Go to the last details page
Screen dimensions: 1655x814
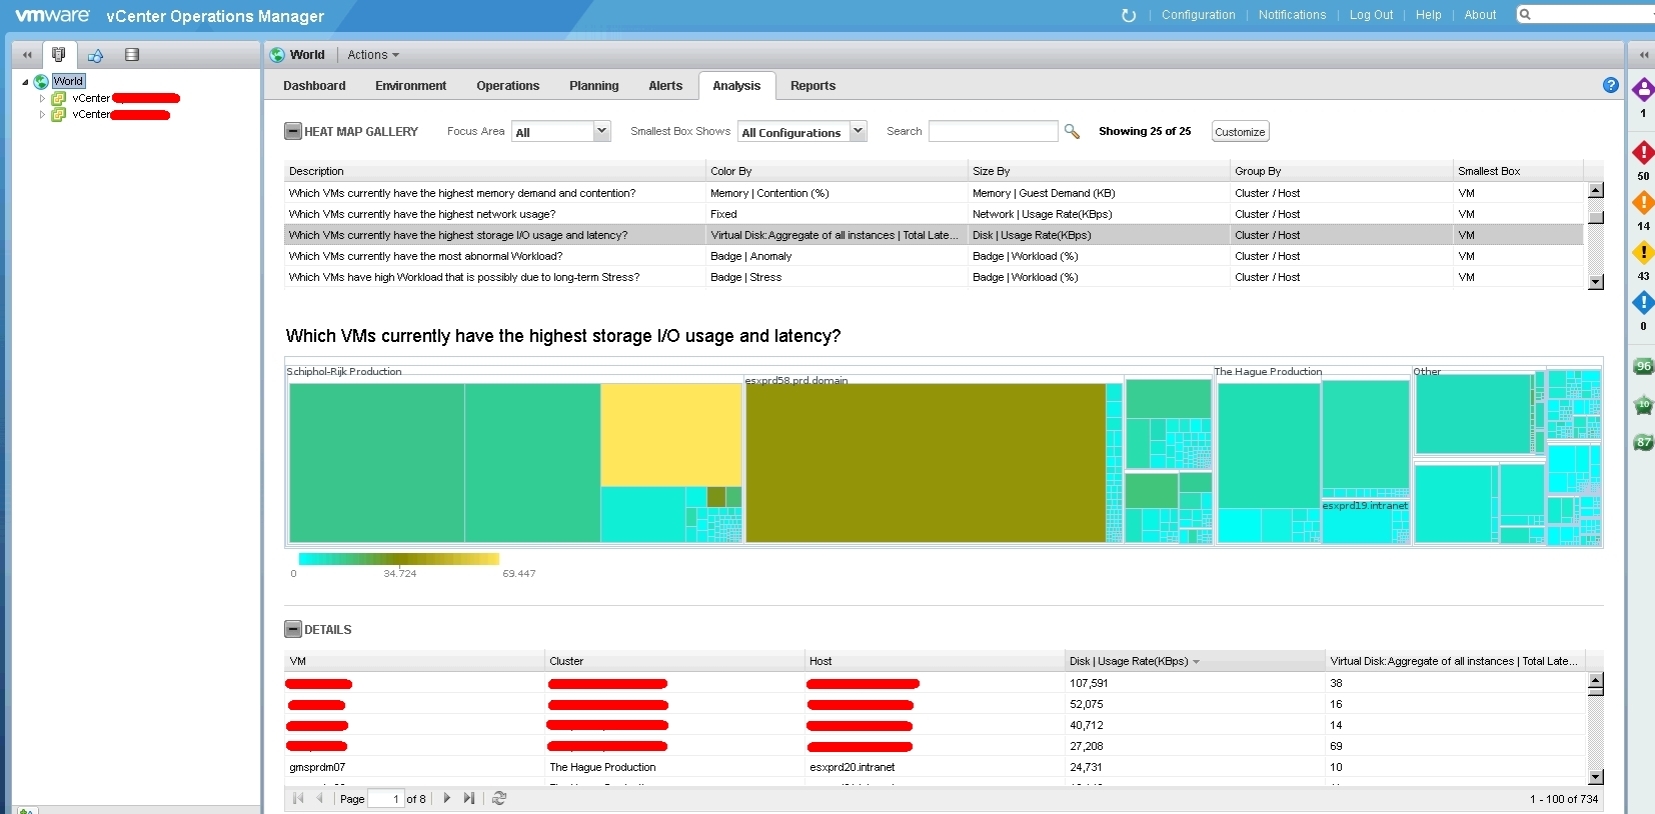(469, 798)
